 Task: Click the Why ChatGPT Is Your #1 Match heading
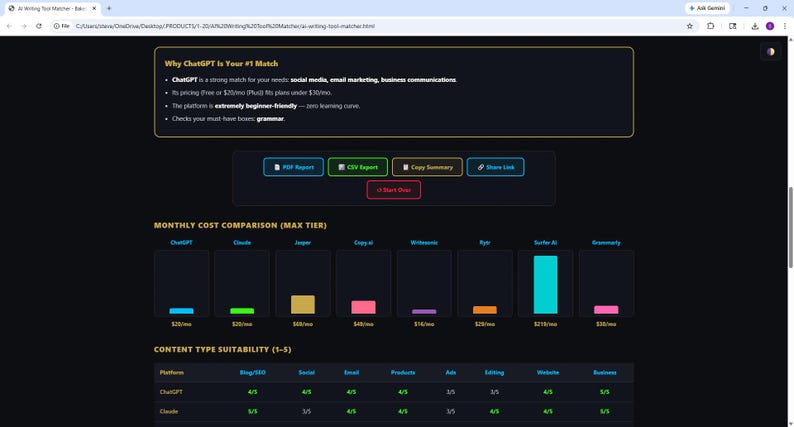[x=221, y=64]
